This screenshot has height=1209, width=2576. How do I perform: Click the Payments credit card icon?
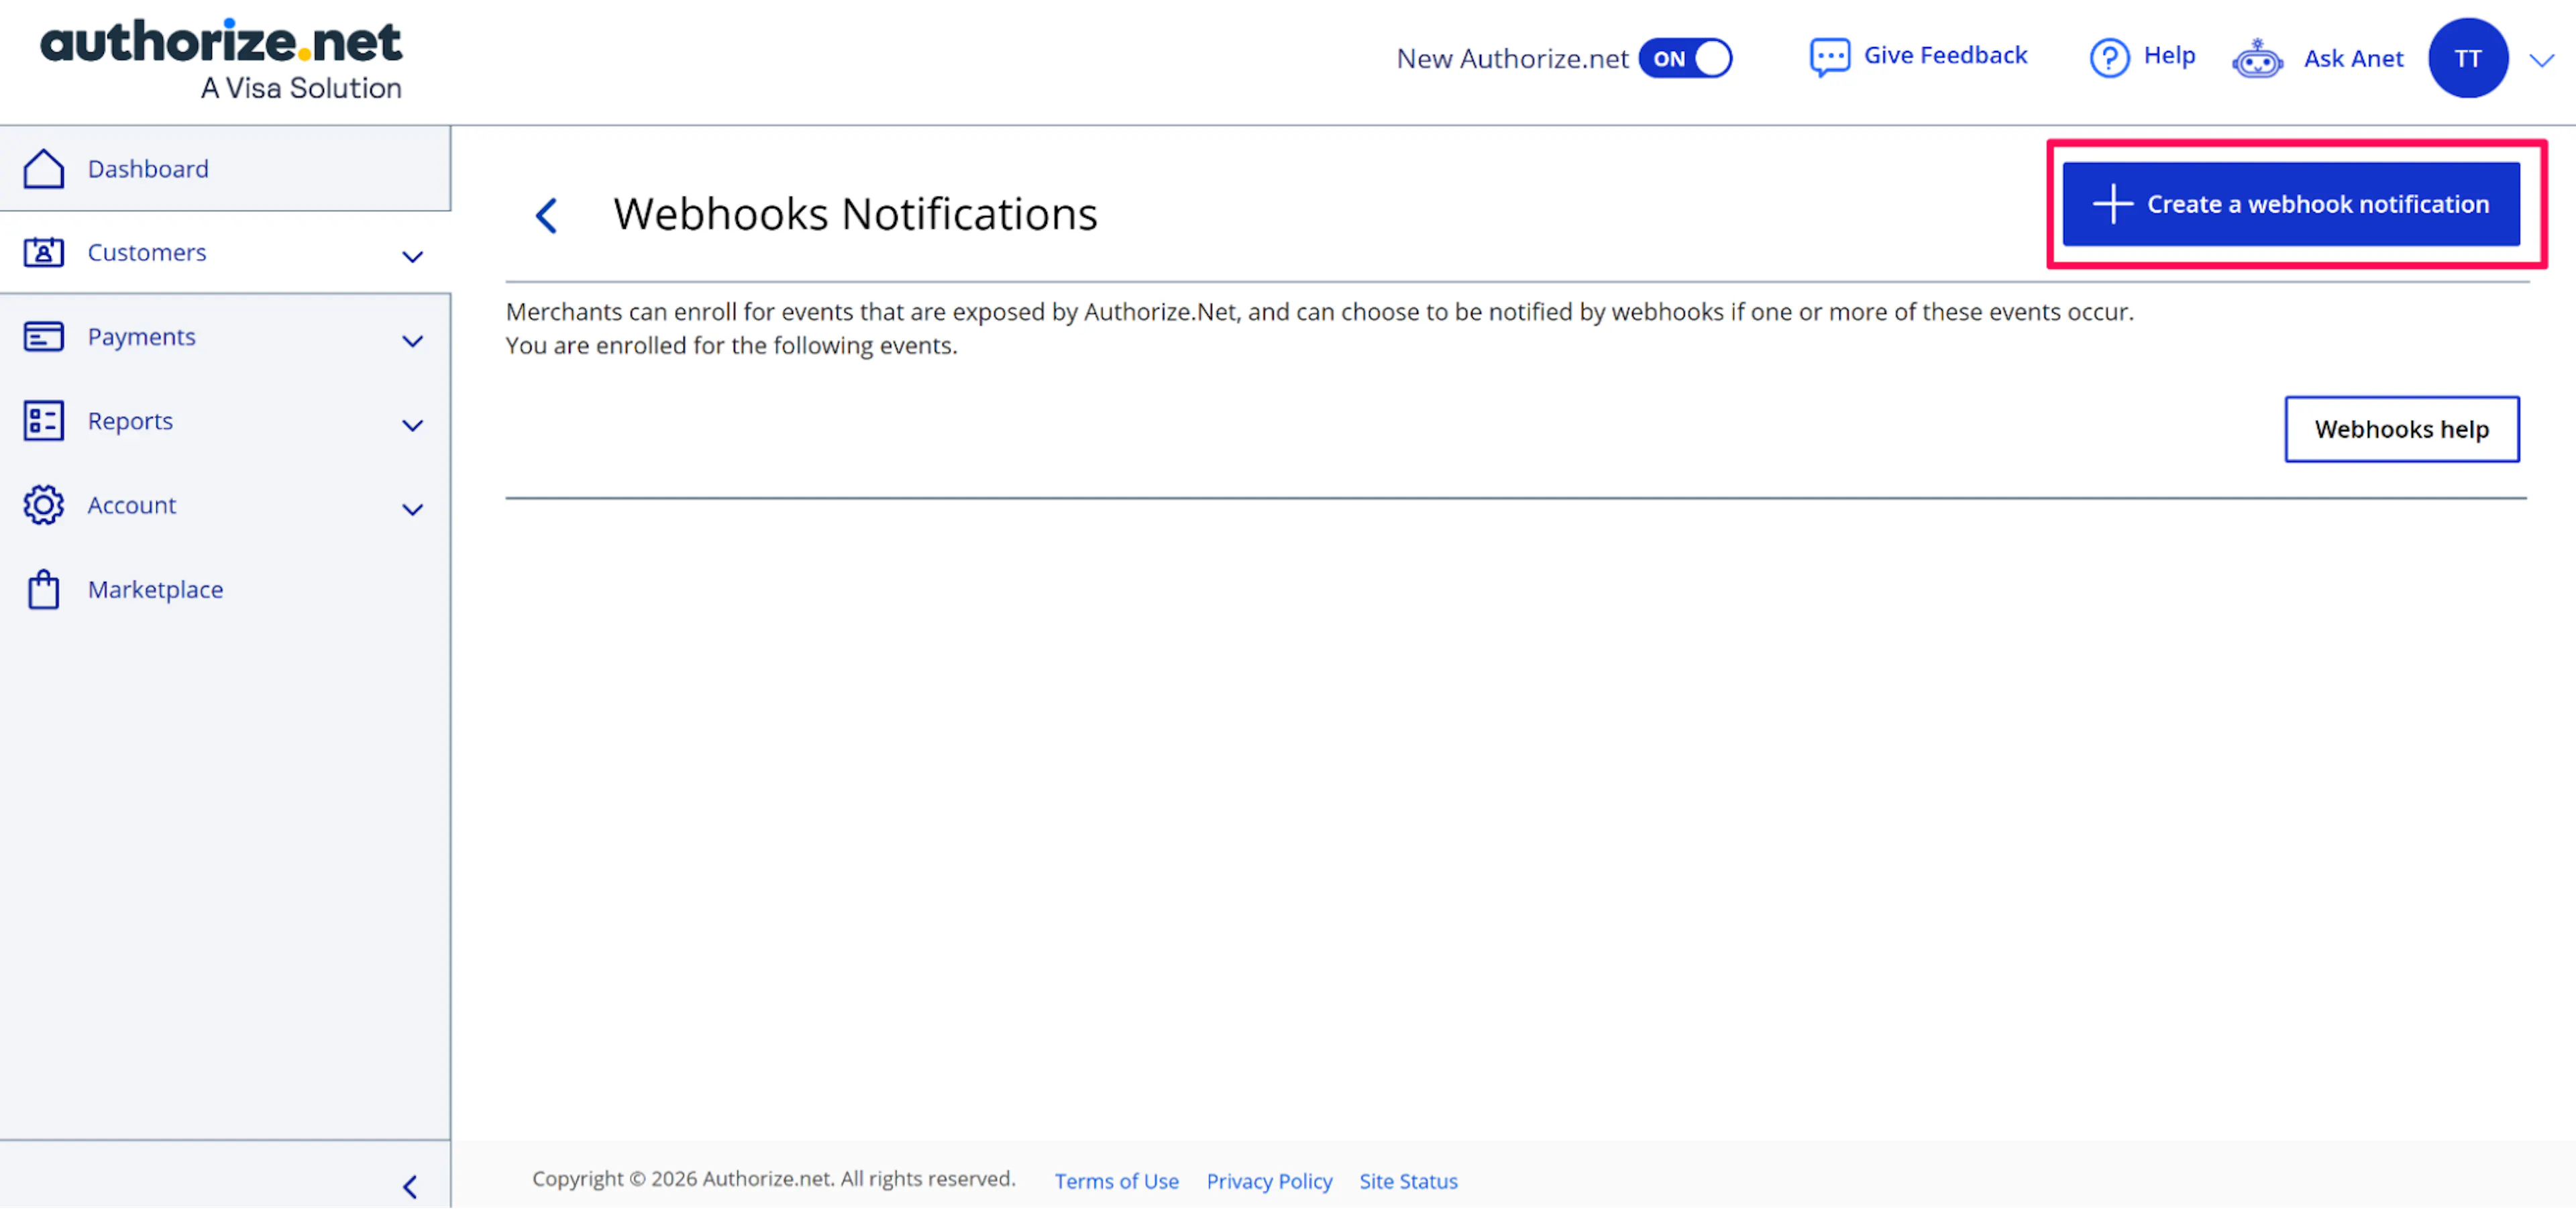[x=43, y=337]
